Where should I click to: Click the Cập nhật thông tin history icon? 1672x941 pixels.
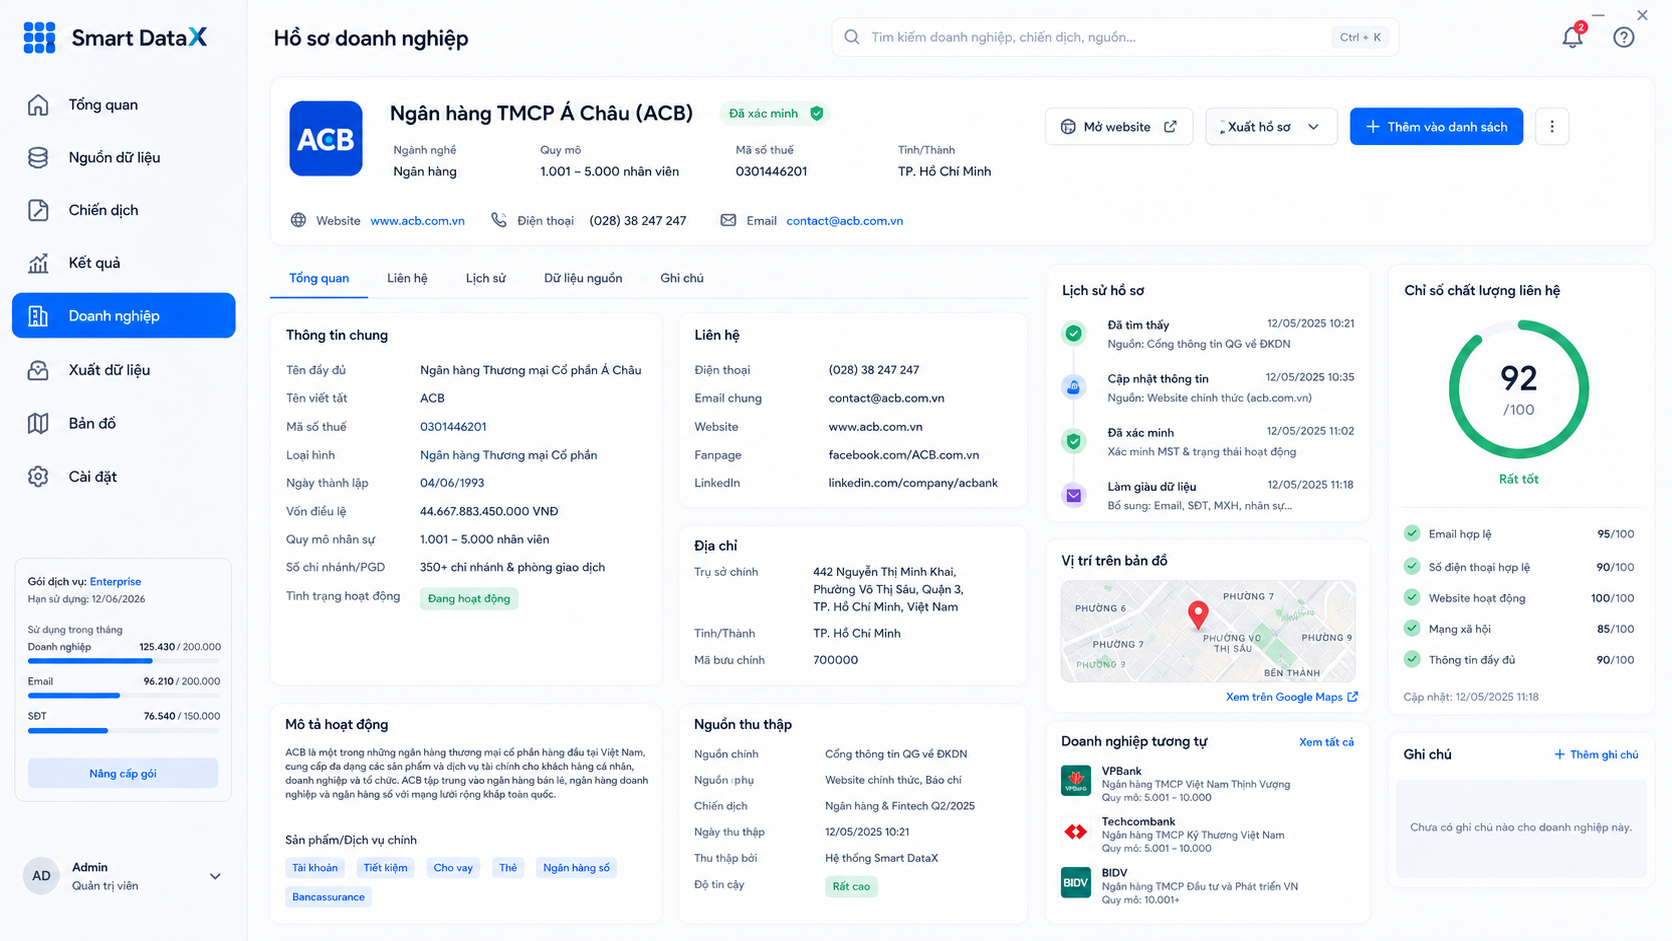click(1074, 387)
